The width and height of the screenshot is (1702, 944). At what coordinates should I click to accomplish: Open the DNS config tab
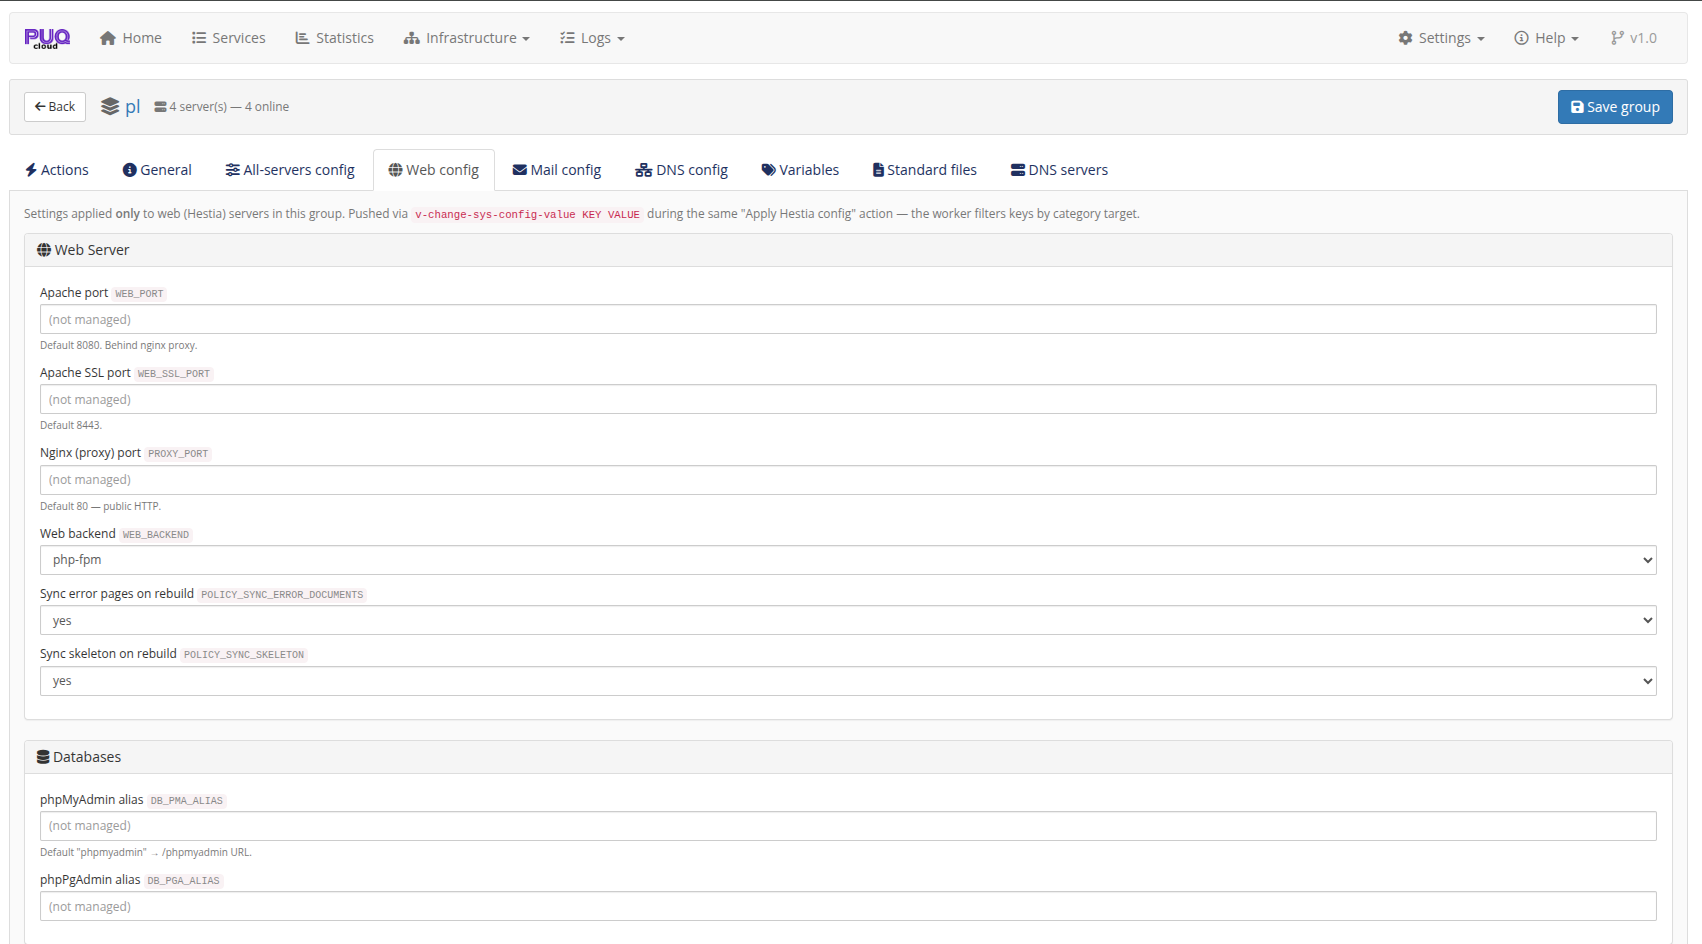(x=682, y=170)
